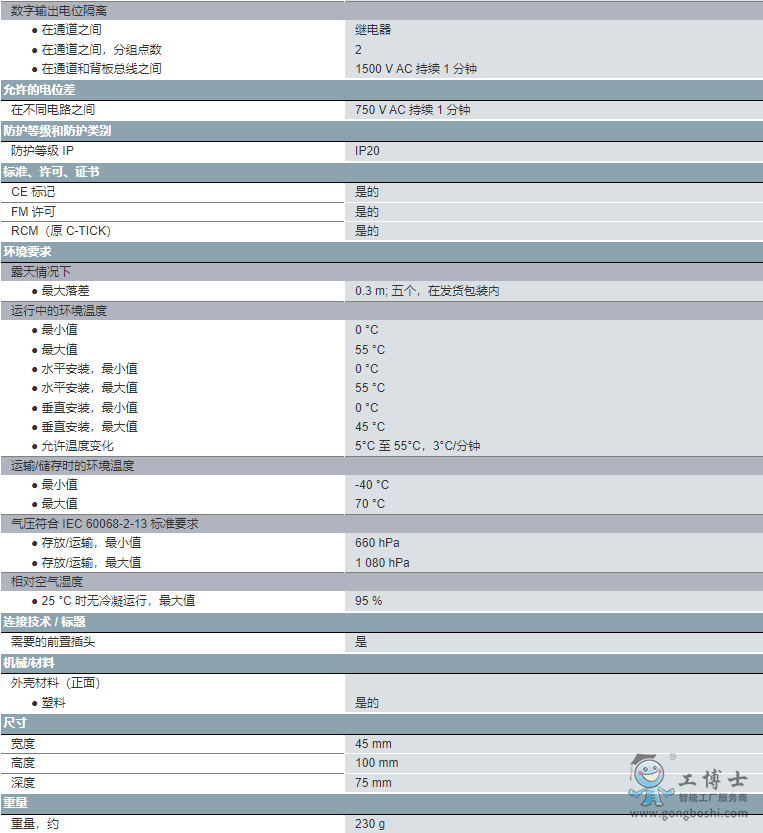Click the 750 V AC value cell
This screenshot has width=763, height=833.
click(x=412, y=110)
